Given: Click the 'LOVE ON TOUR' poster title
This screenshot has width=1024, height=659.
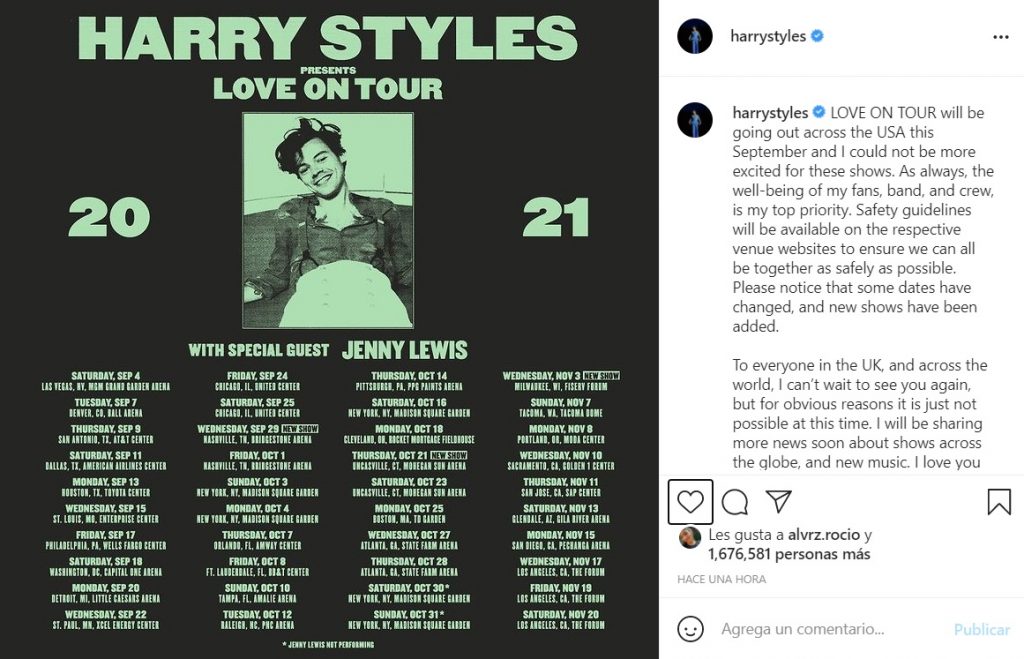Looking at the screenshot, I should pos(328,88).
